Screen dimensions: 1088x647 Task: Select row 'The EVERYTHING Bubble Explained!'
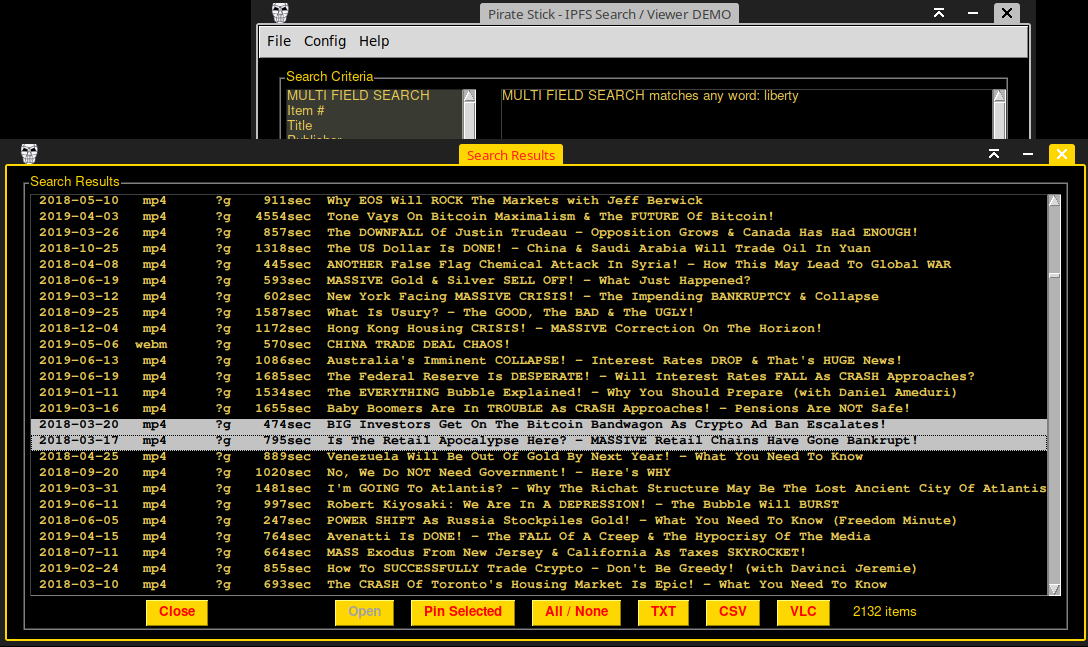click(539, 392)
